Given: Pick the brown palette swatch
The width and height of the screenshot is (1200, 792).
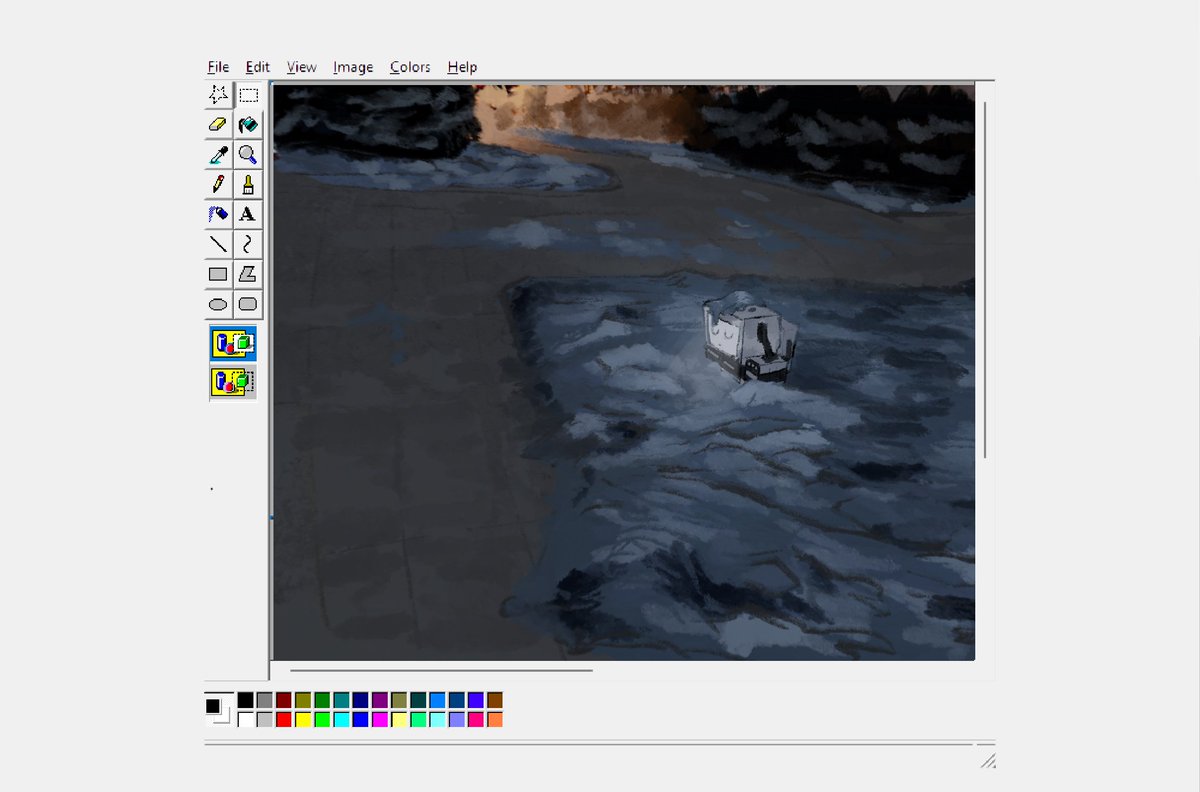Looking at the screenshot, I should (495, 700).
